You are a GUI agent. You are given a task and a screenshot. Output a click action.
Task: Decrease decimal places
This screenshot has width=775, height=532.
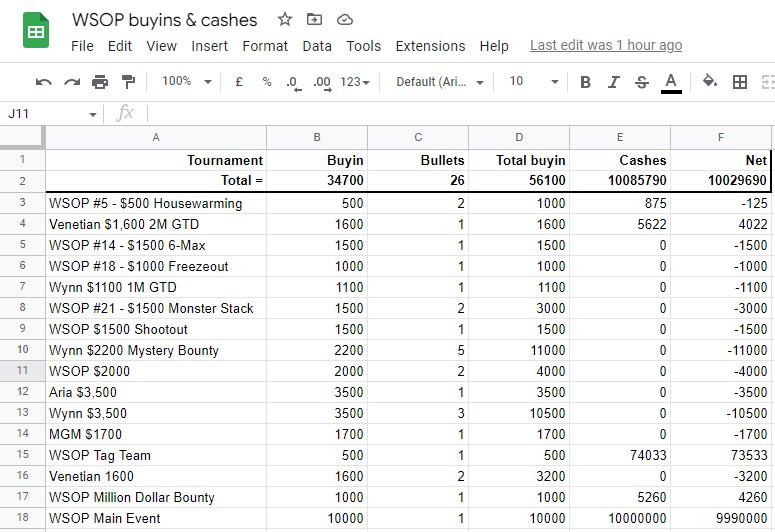pos(294,83)
